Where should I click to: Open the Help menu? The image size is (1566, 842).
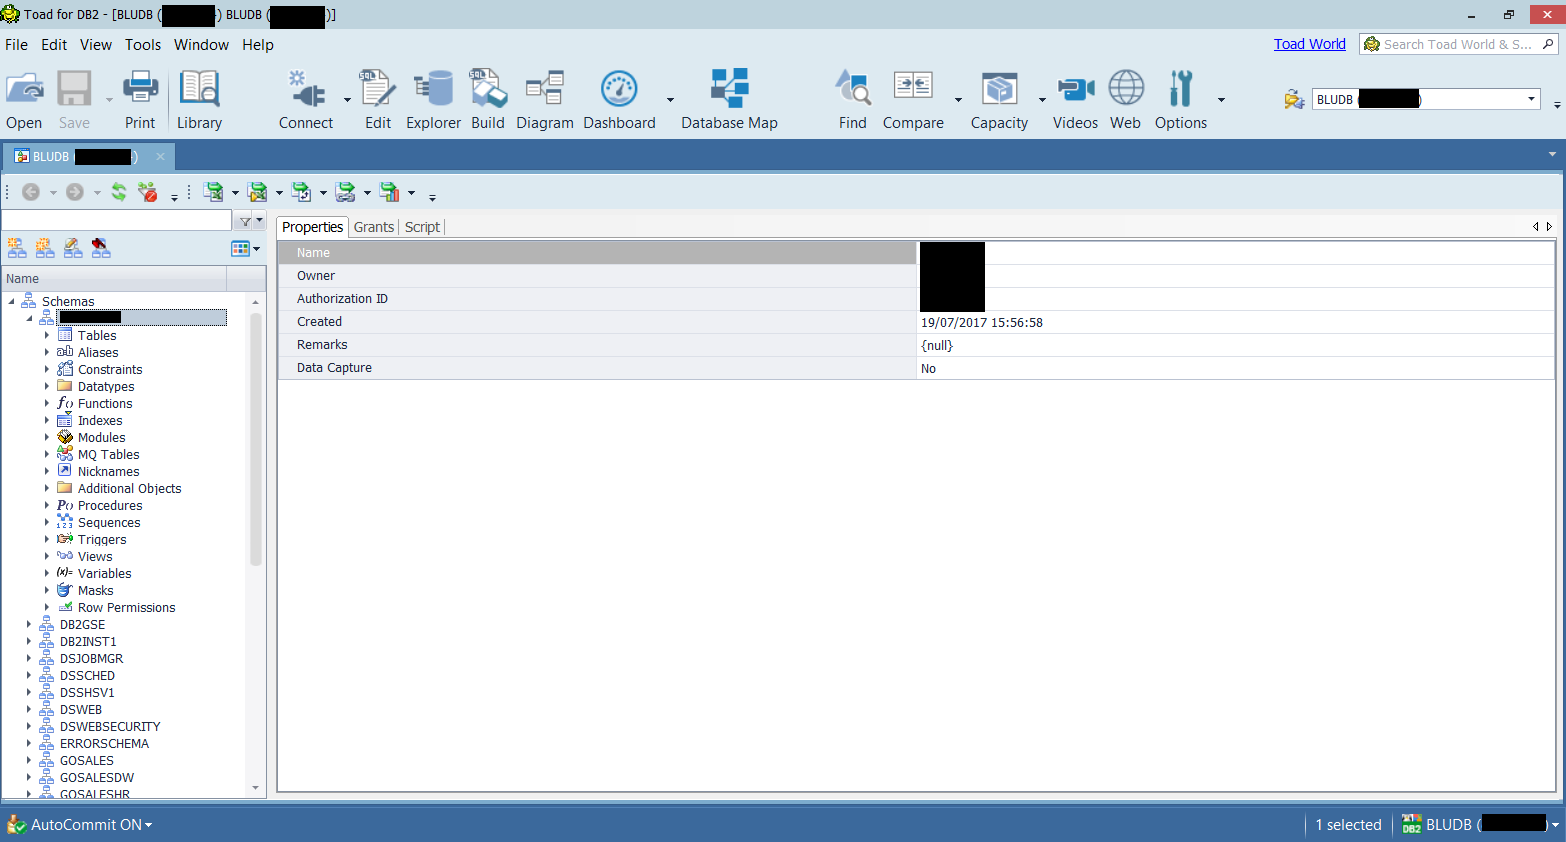tap(257, 45)
